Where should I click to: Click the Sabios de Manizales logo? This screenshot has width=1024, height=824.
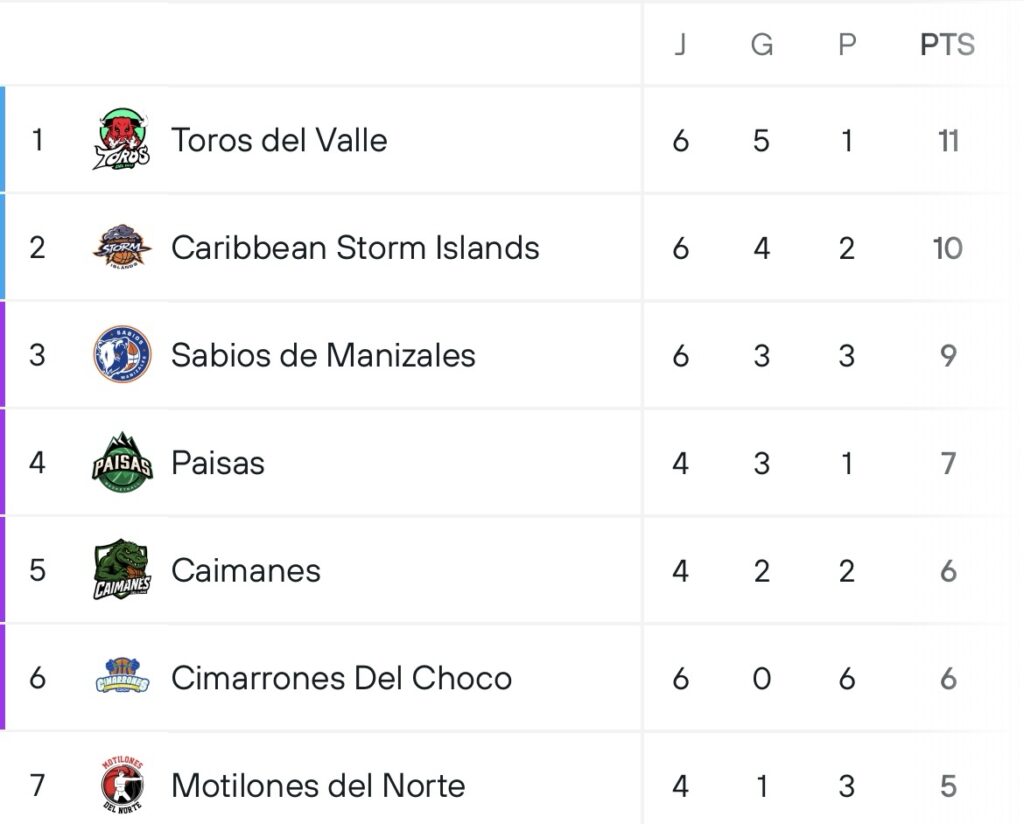click(x=122, y=354)
